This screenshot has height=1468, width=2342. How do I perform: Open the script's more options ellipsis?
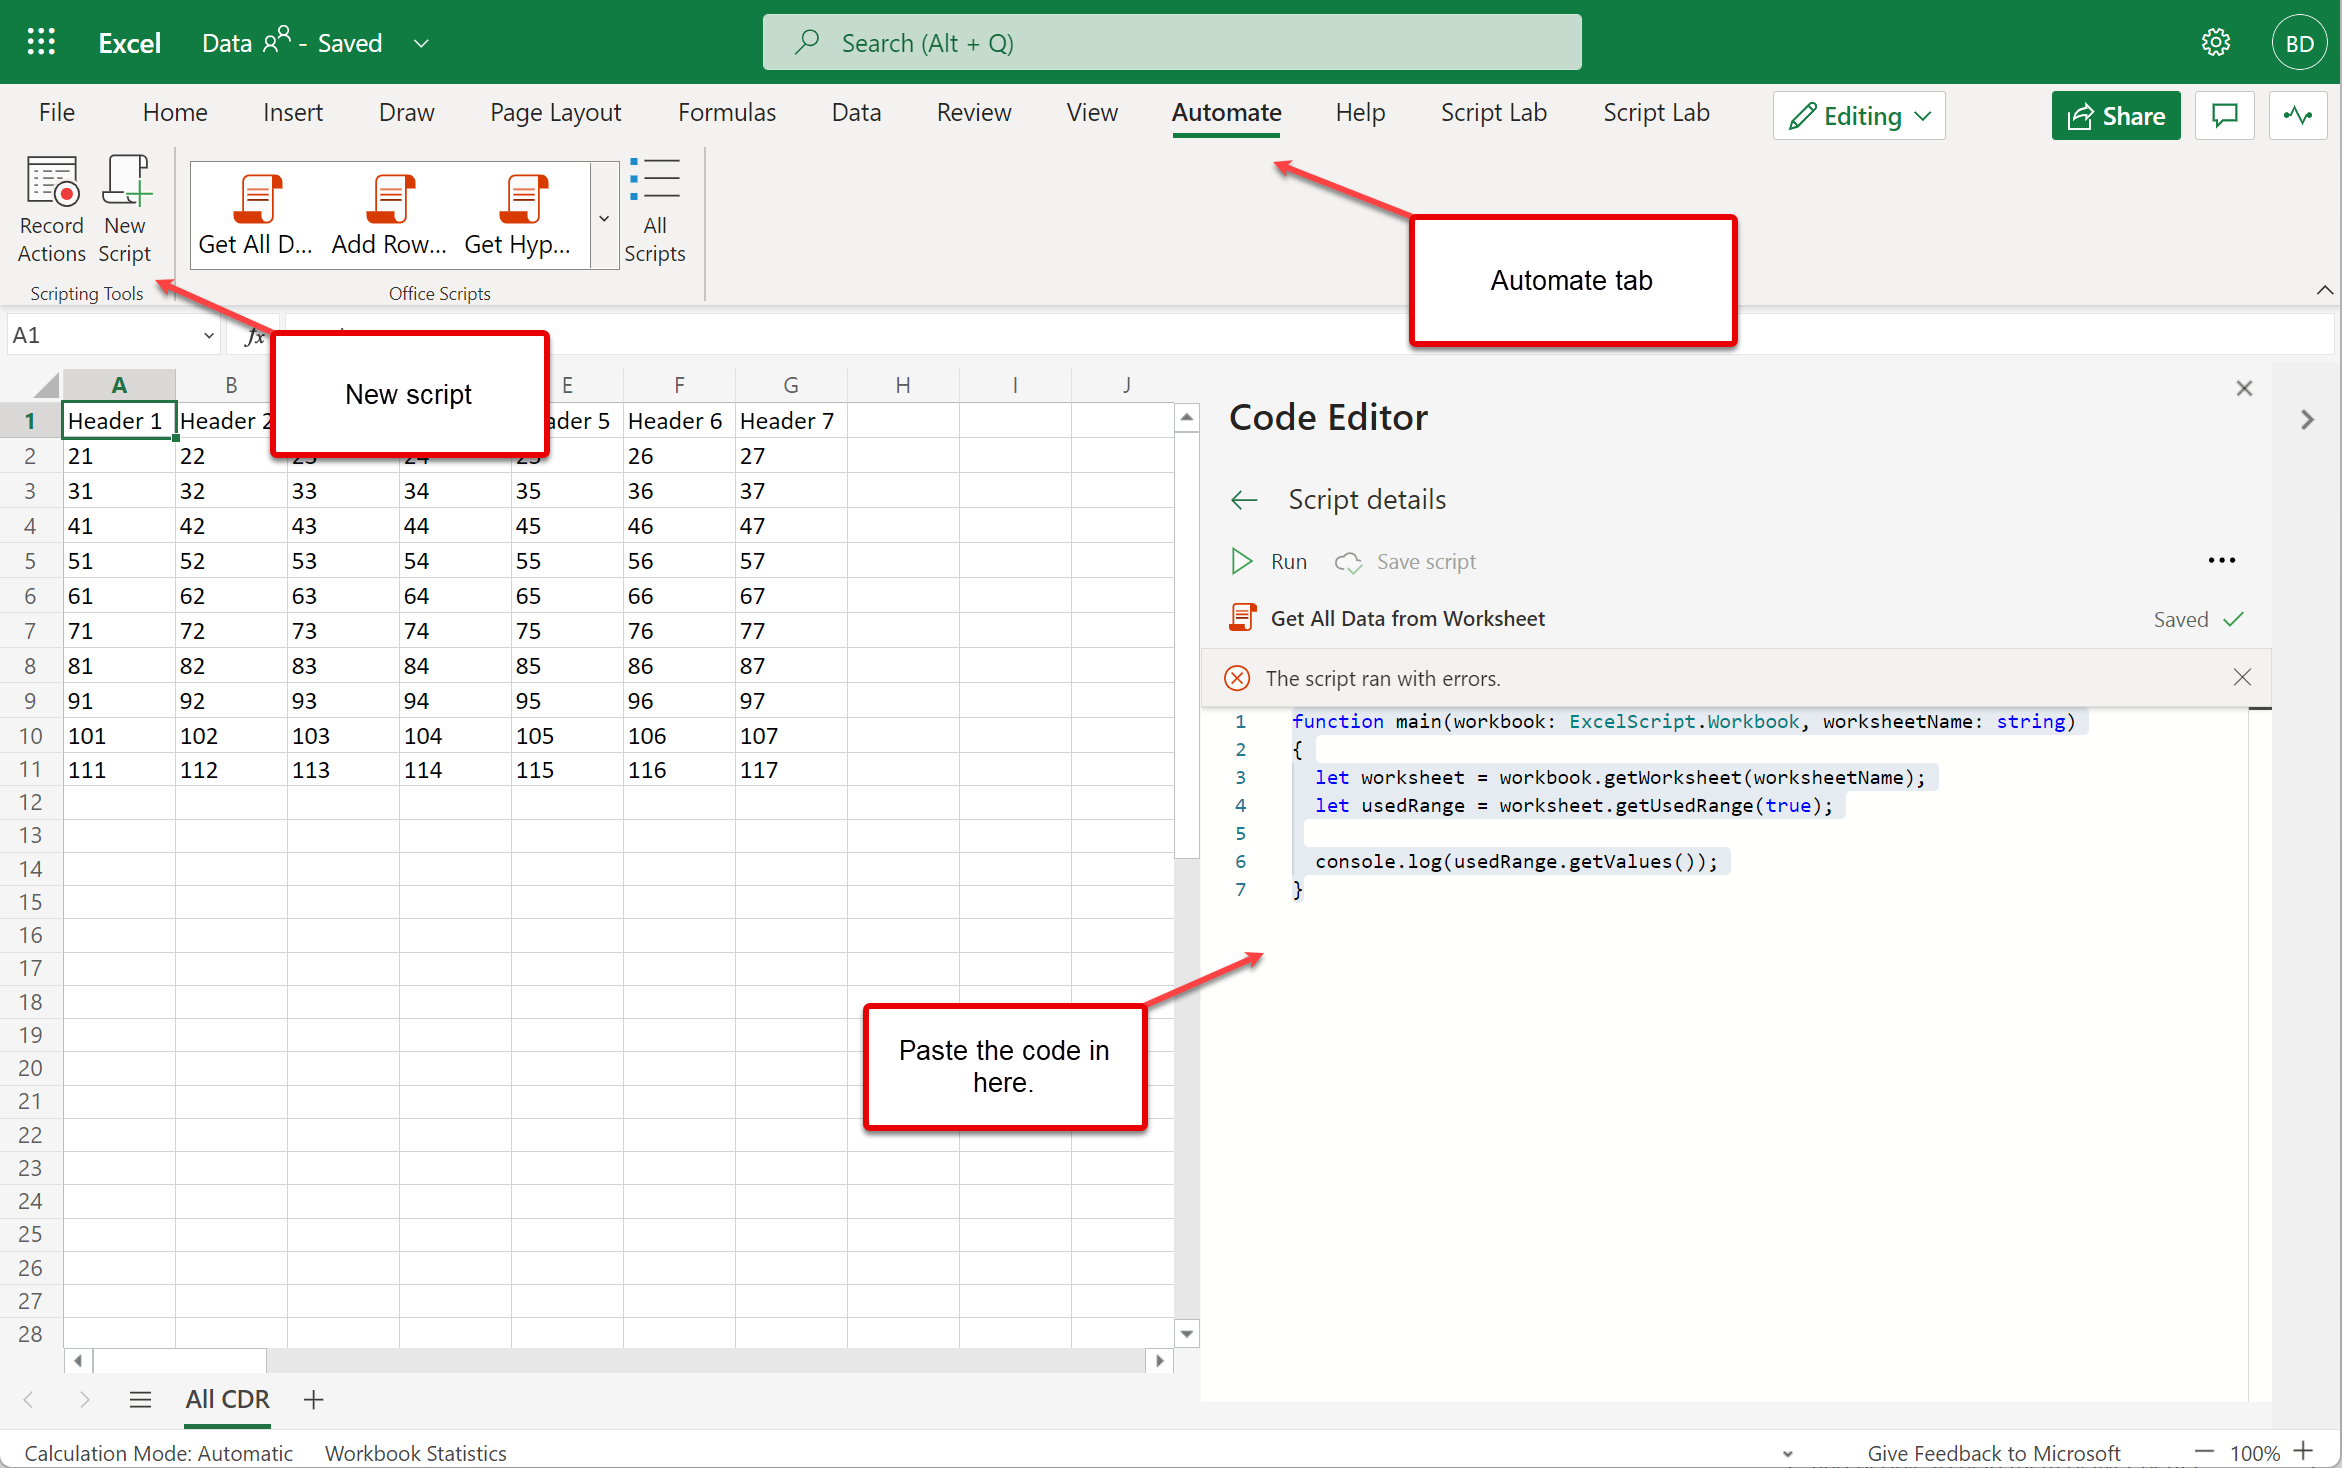point(2221,561)
